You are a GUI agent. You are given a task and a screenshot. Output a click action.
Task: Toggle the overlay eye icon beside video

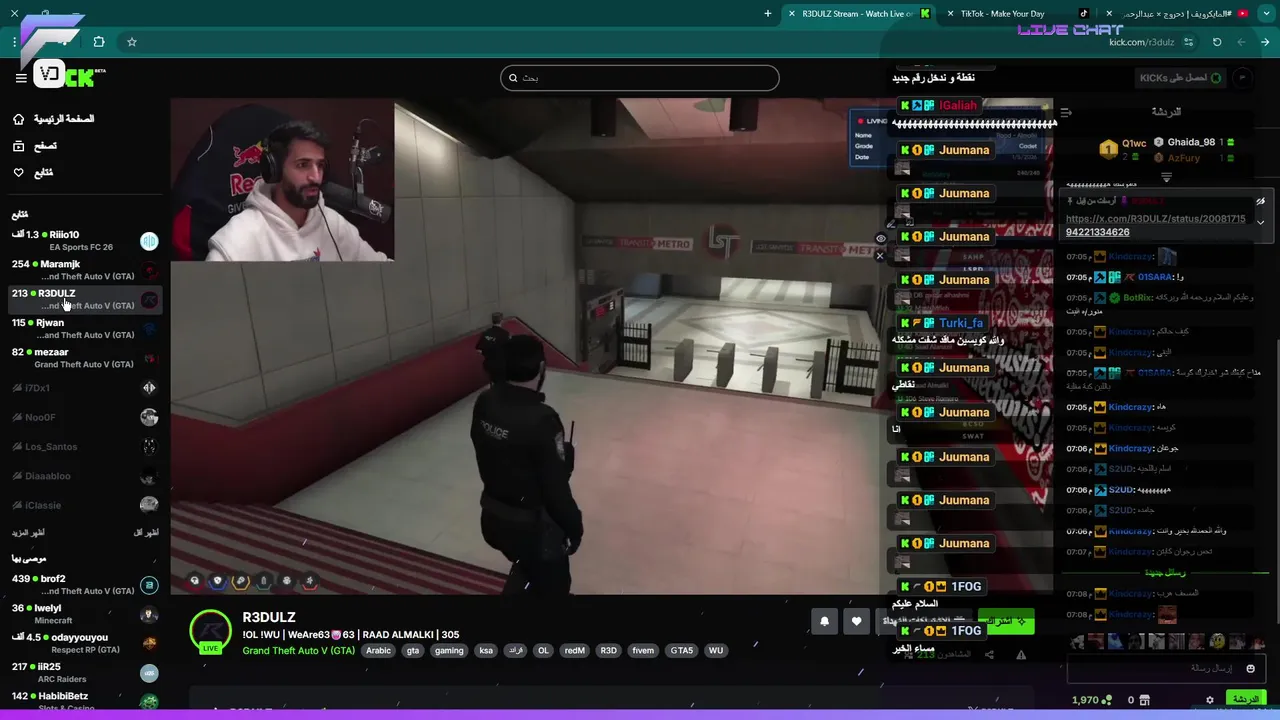tap(880, 238)
